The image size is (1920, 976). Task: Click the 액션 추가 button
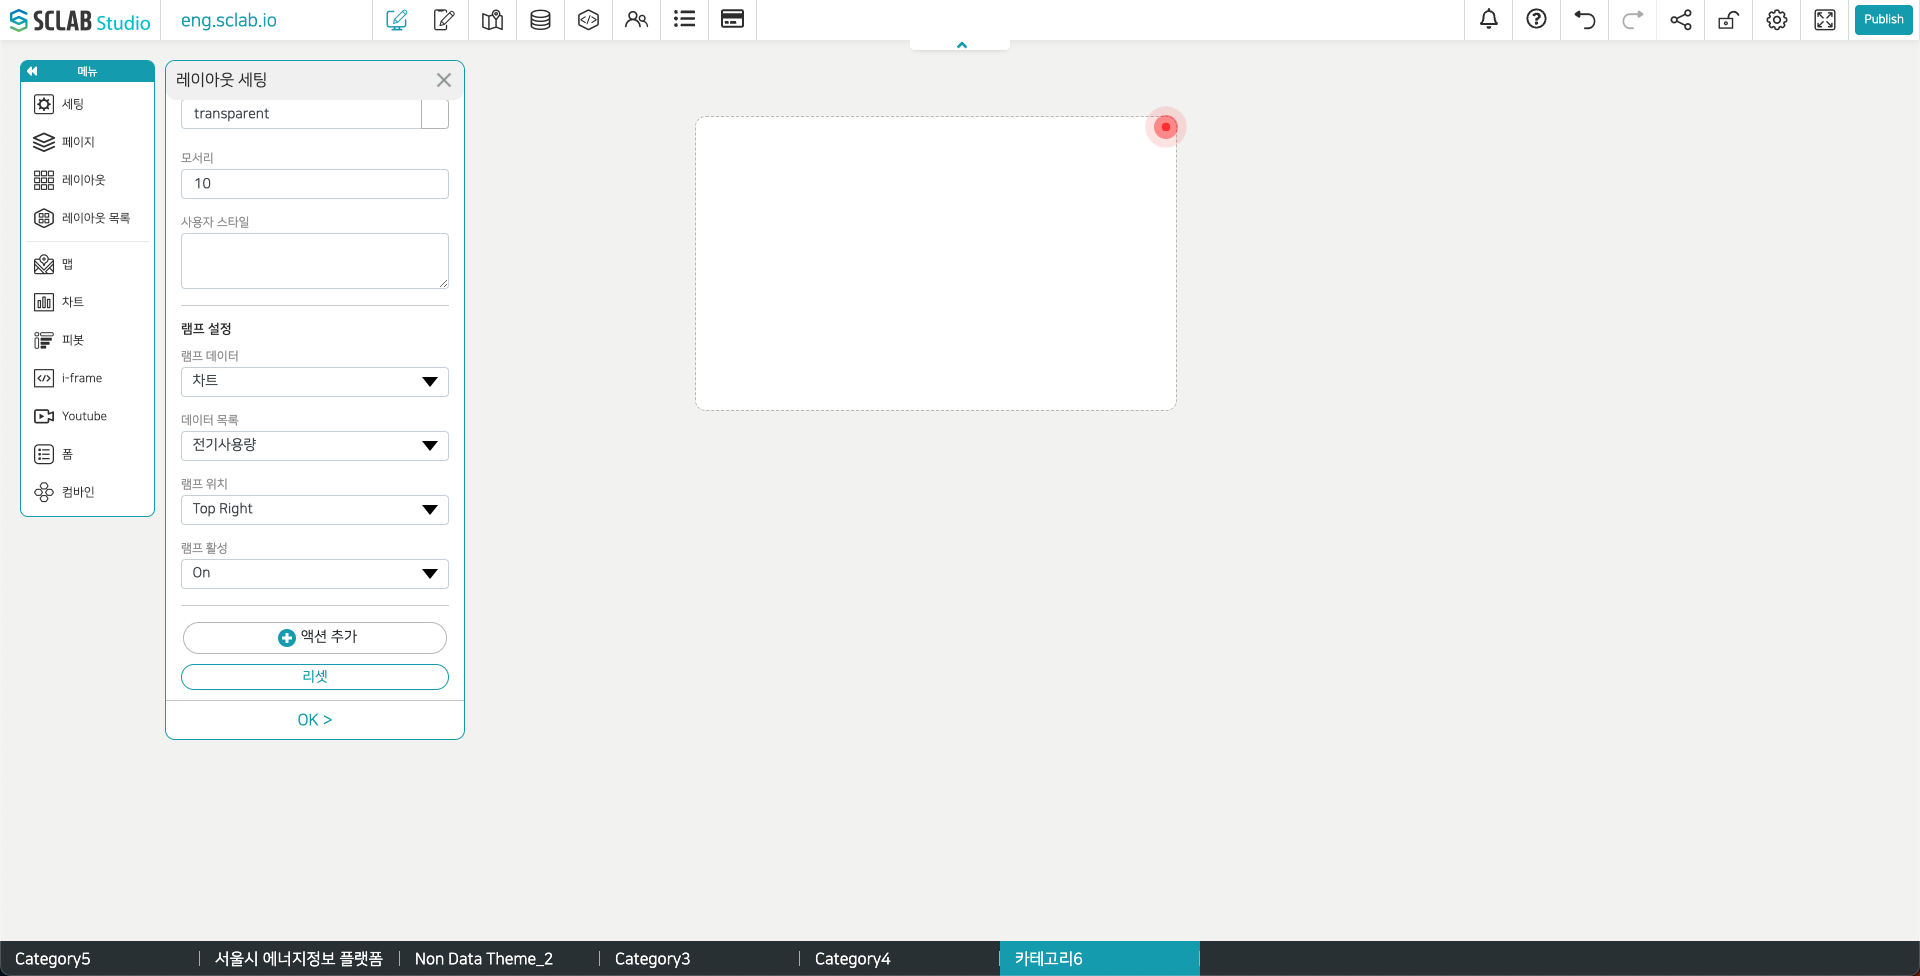315,637
